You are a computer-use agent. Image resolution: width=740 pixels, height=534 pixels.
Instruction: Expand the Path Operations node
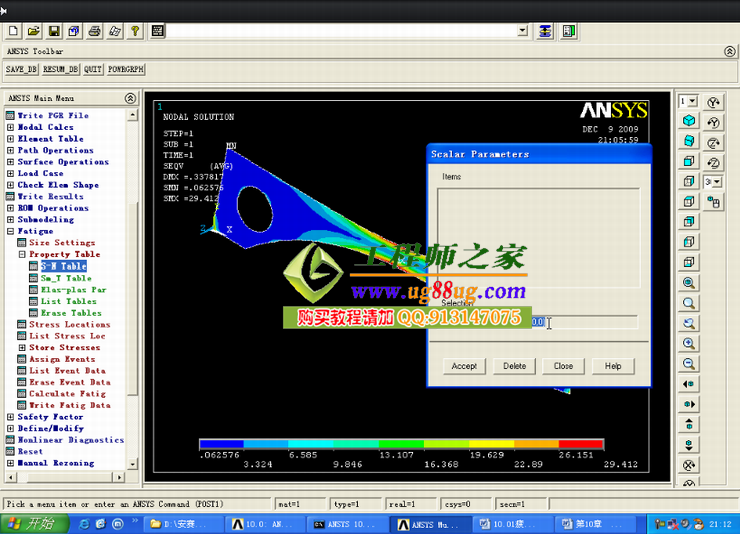coord(10,150)
